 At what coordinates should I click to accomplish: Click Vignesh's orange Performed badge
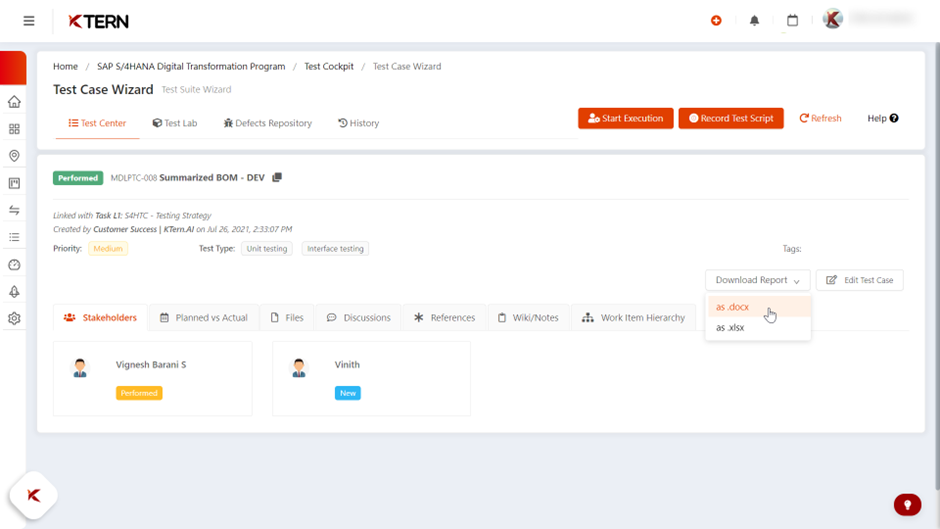tap(139, 393)
